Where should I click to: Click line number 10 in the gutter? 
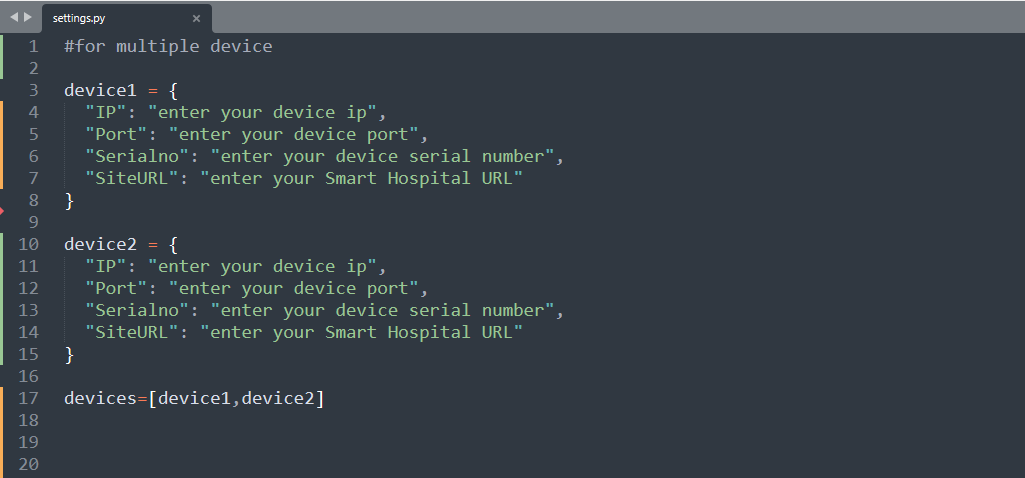pos(28,244)
